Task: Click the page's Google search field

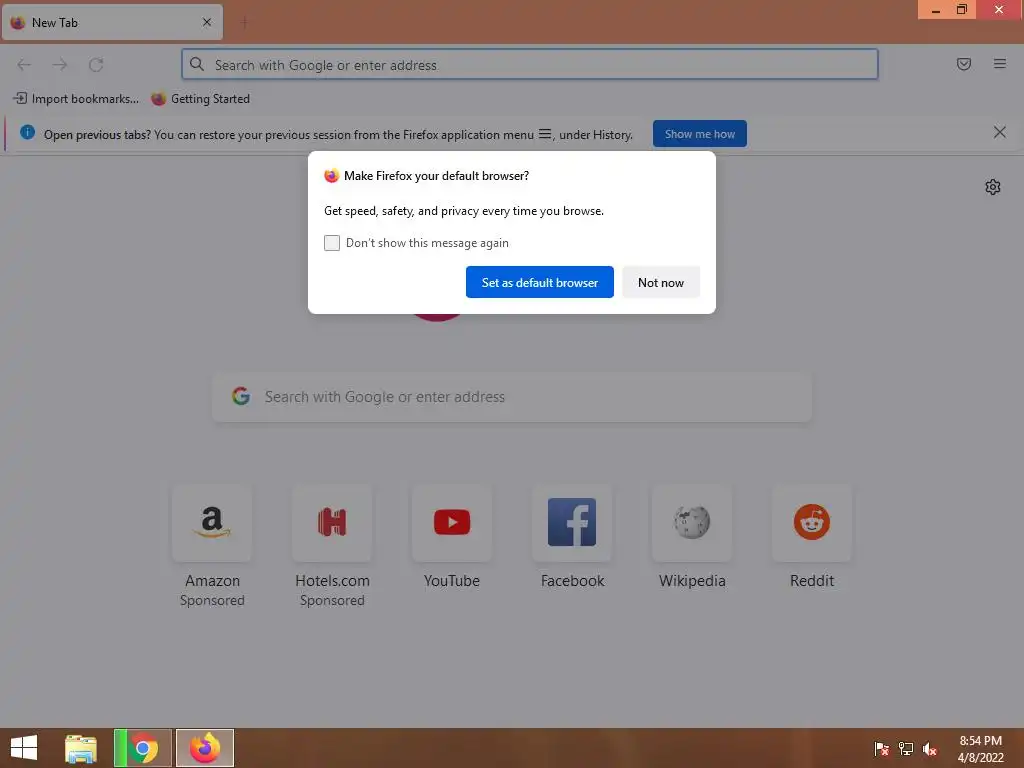Action: coord(512,397)
